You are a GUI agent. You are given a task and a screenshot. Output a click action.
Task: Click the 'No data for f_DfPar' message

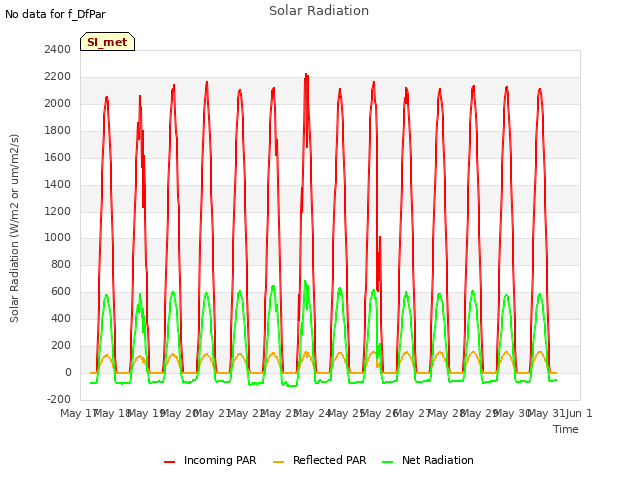click(55, 14)
